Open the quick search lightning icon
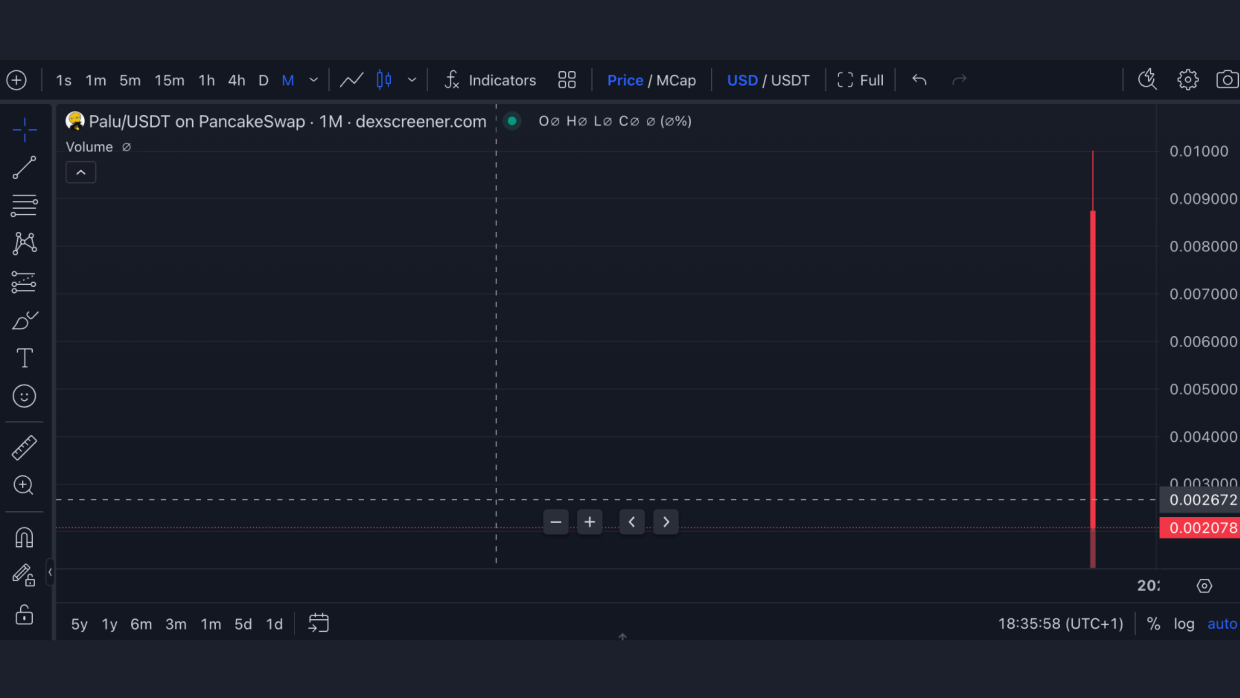1240x698 pixels. (x=1147, y=80)
